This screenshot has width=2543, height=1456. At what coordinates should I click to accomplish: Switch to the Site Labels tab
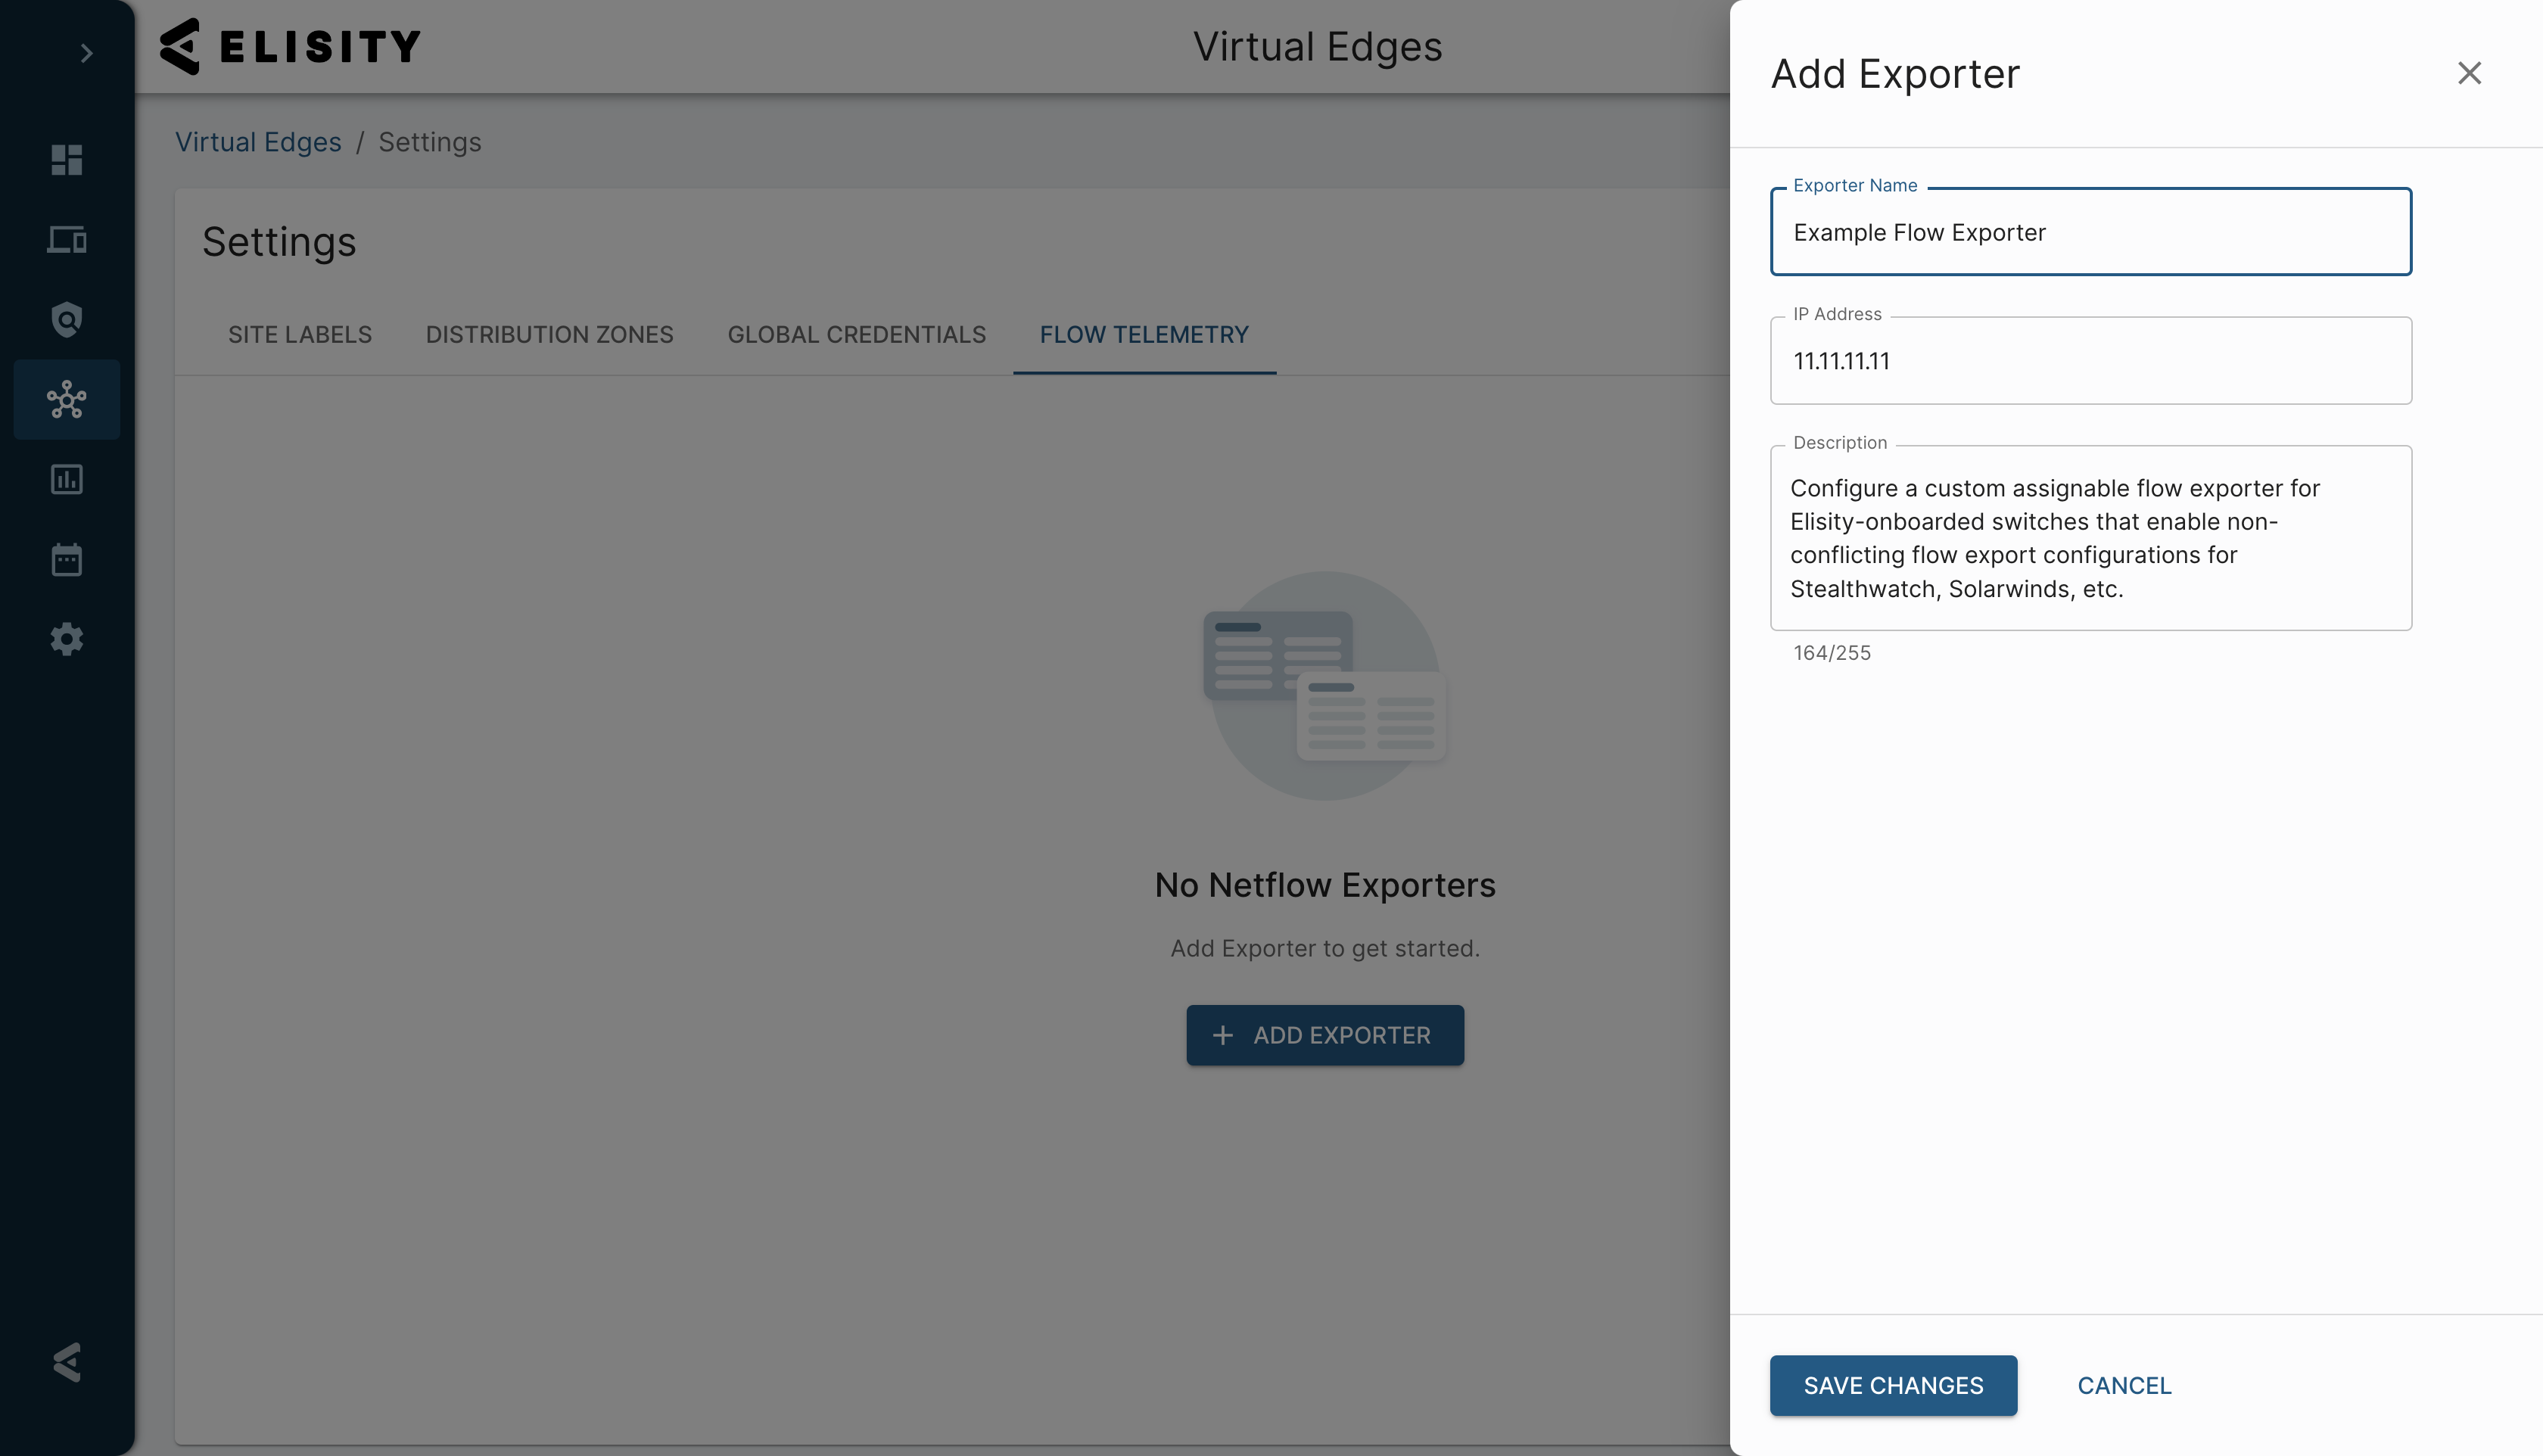pos(300,335)
